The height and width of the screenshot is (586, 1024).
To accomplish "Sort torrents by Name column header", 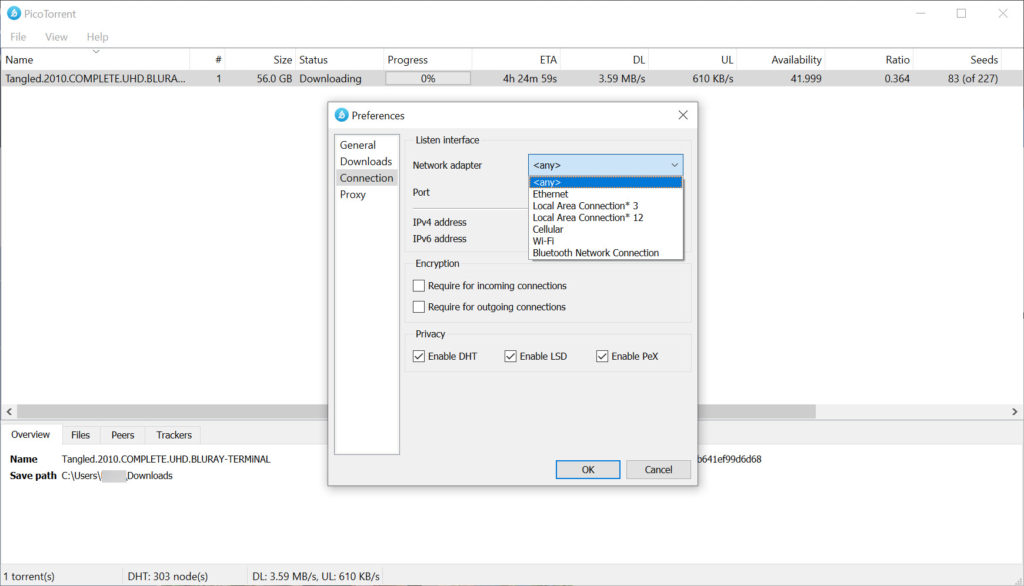I will coord(95,59).
